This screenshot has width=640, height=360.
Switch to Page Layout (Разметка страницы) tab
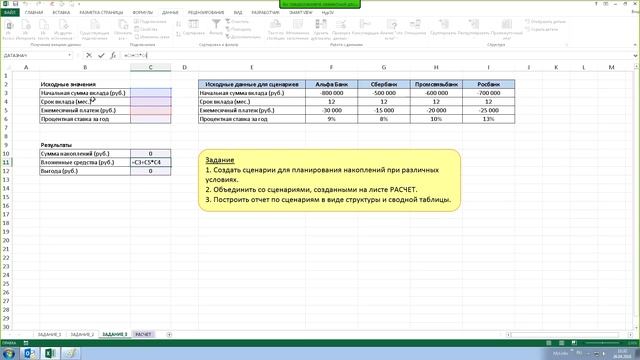tap(101, 12)
